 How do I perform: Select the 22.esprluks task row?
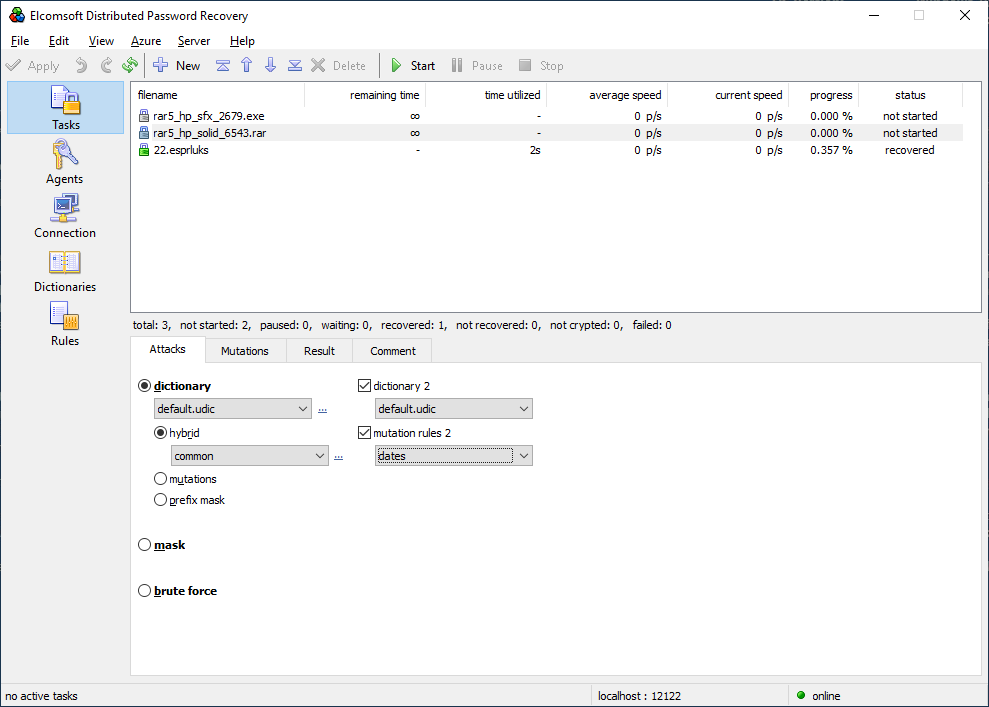click(x=547, y=150)
